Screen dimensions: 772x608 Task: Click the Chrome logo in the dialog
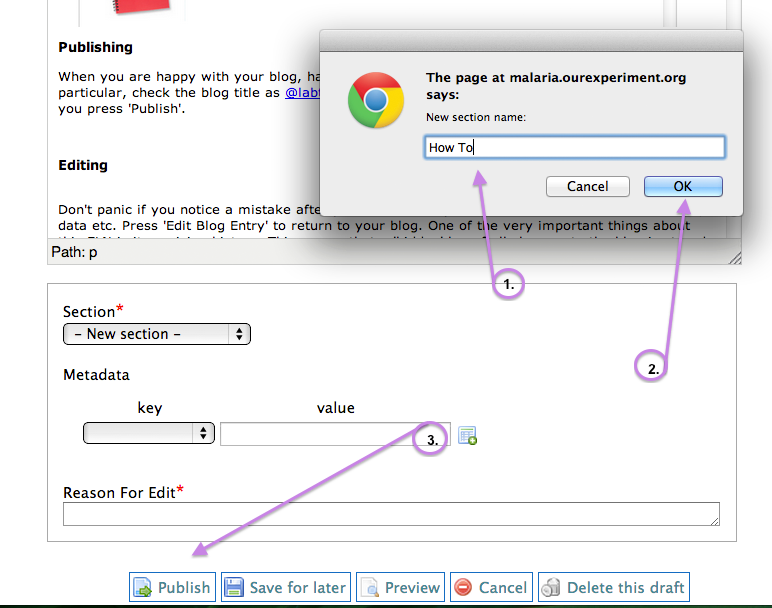pyautogui.click(x=376, y=100)
